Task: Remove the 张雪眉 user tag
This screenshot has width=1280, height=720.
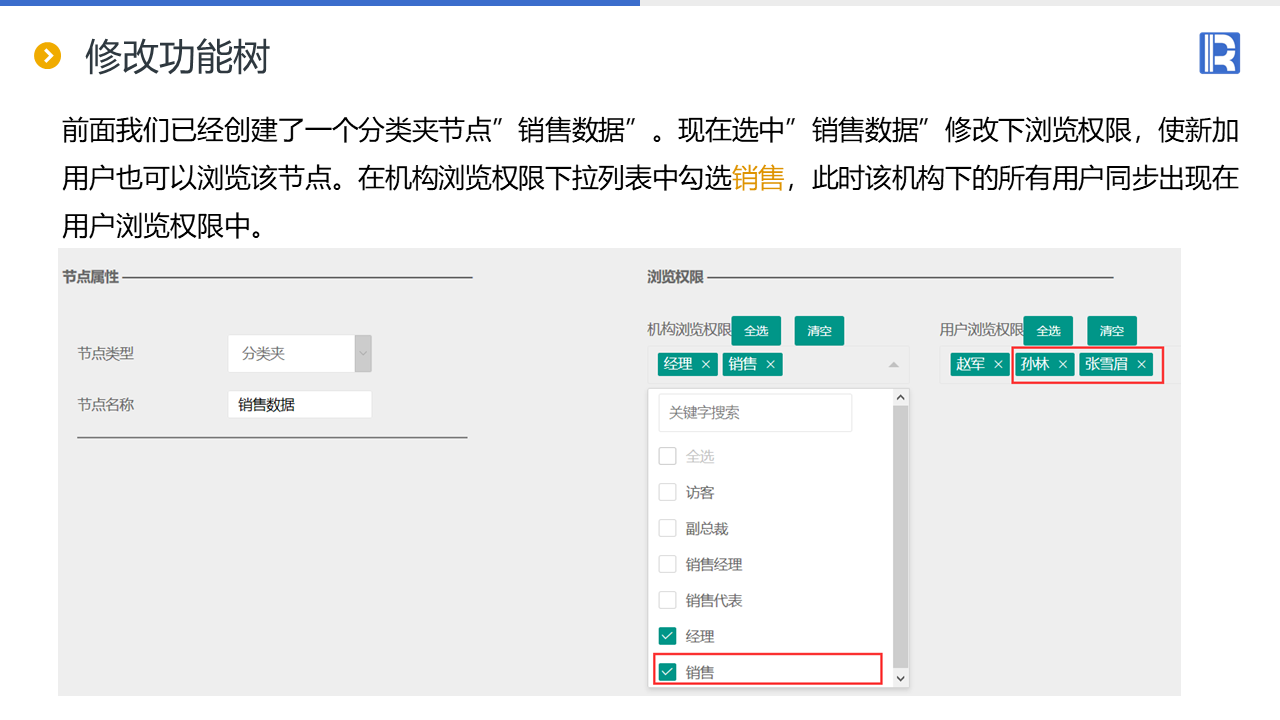Action: click(x=1141, y=365)
